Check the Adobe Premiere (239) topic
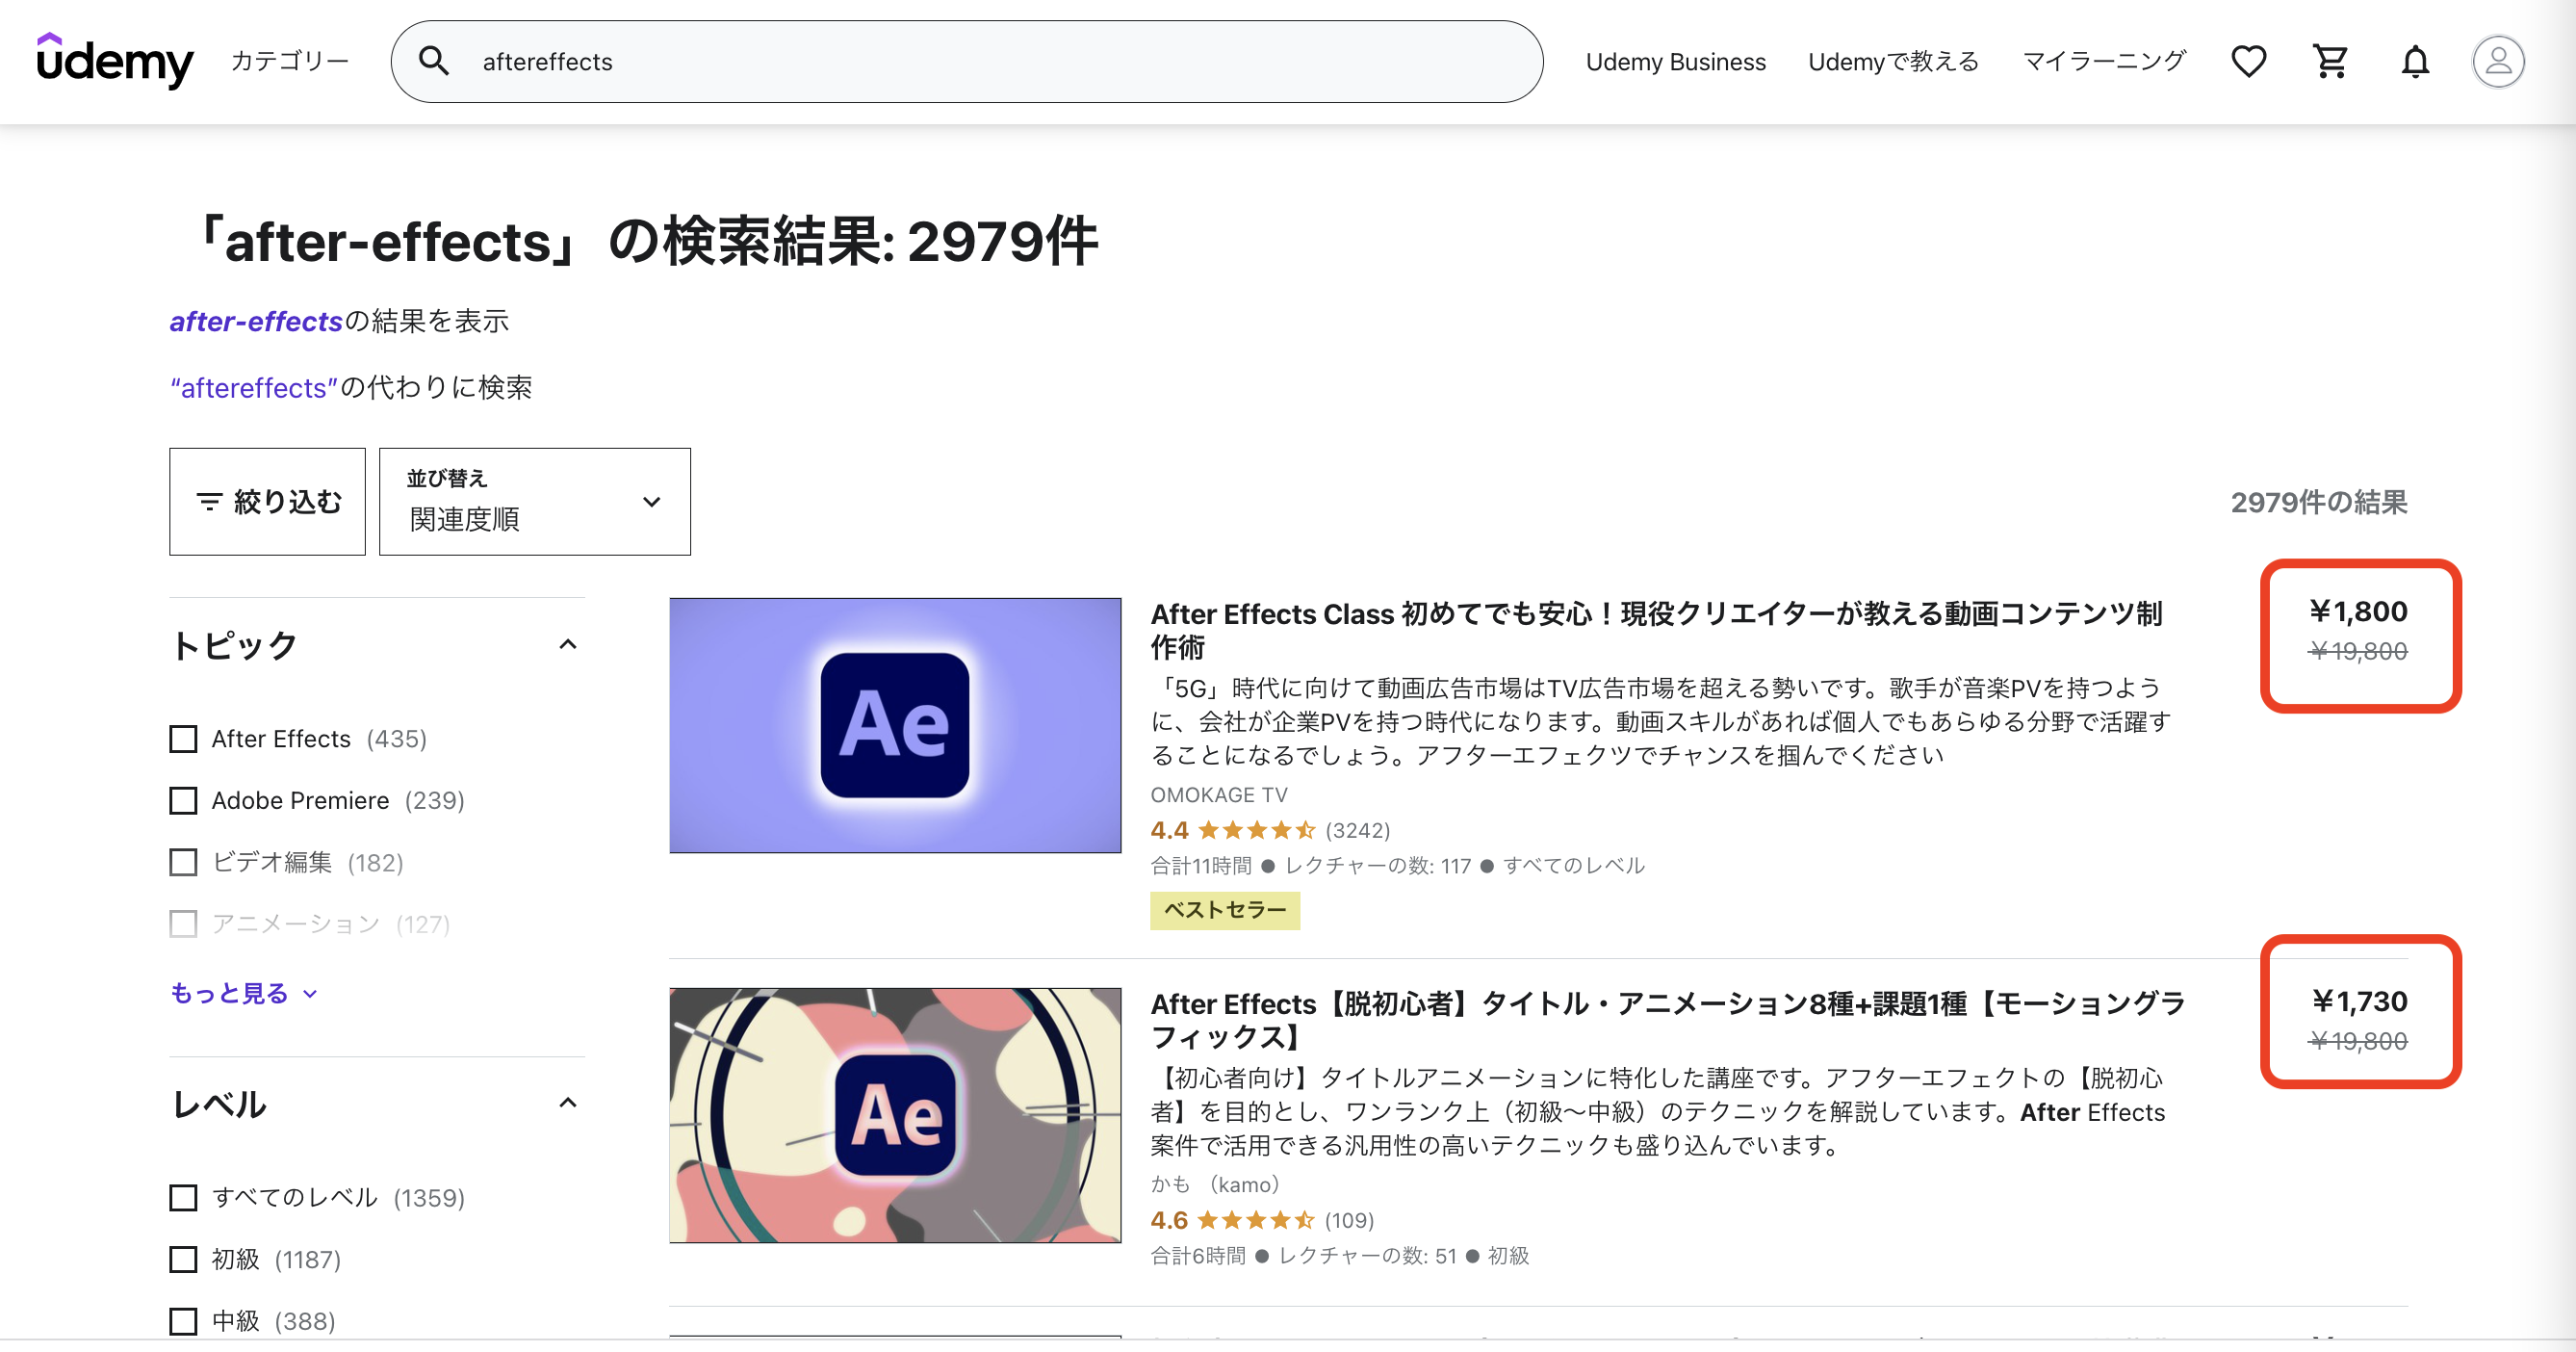Screen dimensions: 2576x1352 tap(183, 801)
